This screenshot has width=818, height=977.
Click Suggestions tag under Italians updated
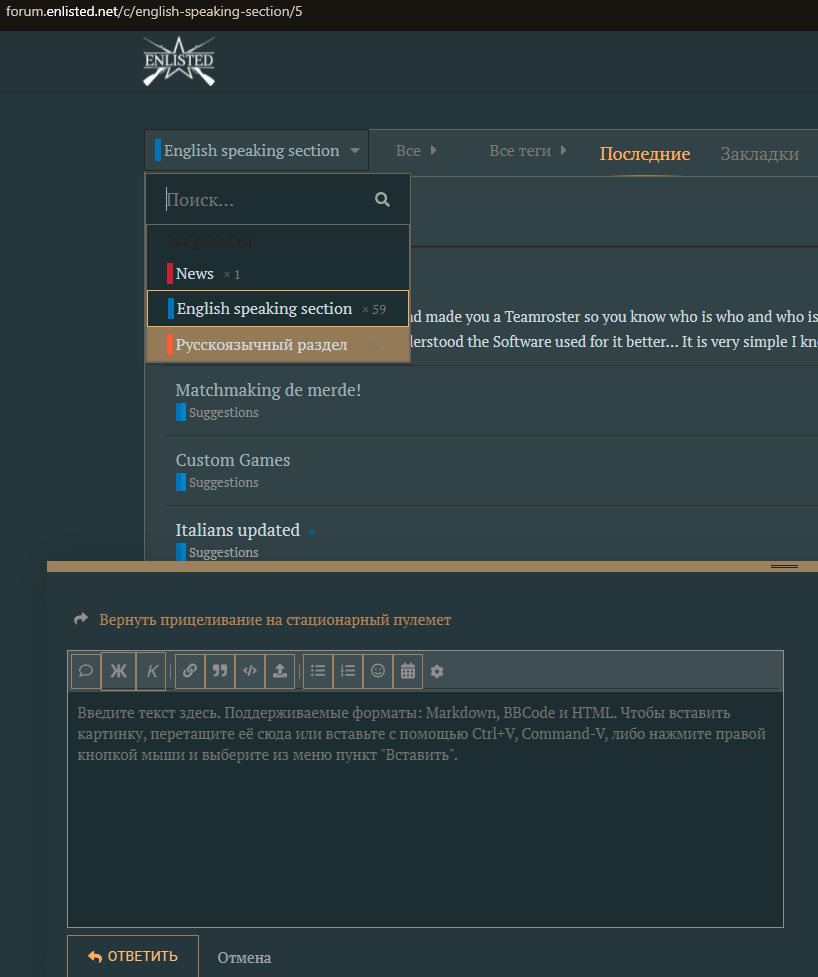[x=217, y=552]
